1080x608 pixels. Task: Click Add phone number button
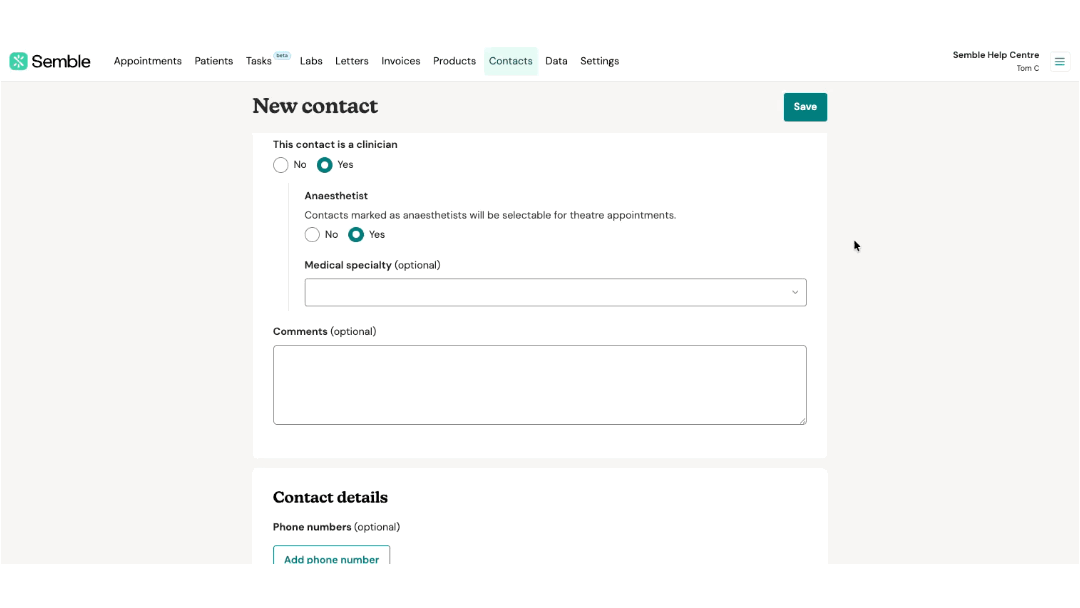(x=331, y=559)
